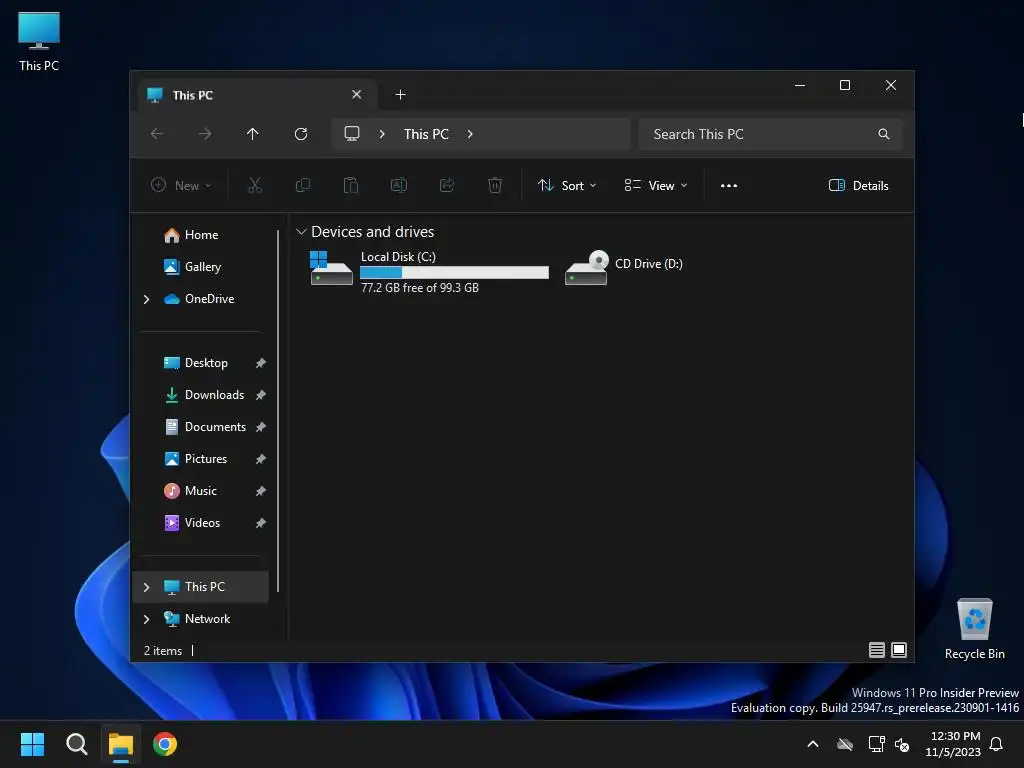Launch Google Chrome from taskbar

(x=165, y=744)
